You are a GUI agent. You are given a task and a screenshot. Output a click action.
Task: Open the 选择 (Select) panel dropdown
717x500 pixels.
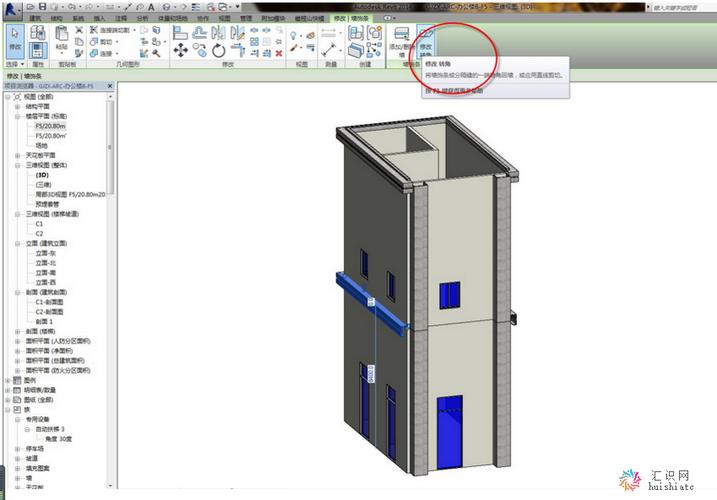click(x=15, y=65)
